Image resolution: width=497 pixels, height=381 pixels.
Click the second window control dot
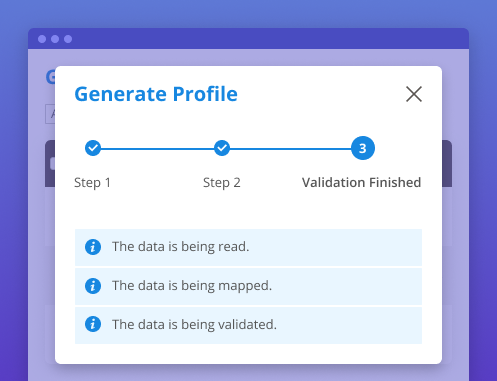pos(55,39)
